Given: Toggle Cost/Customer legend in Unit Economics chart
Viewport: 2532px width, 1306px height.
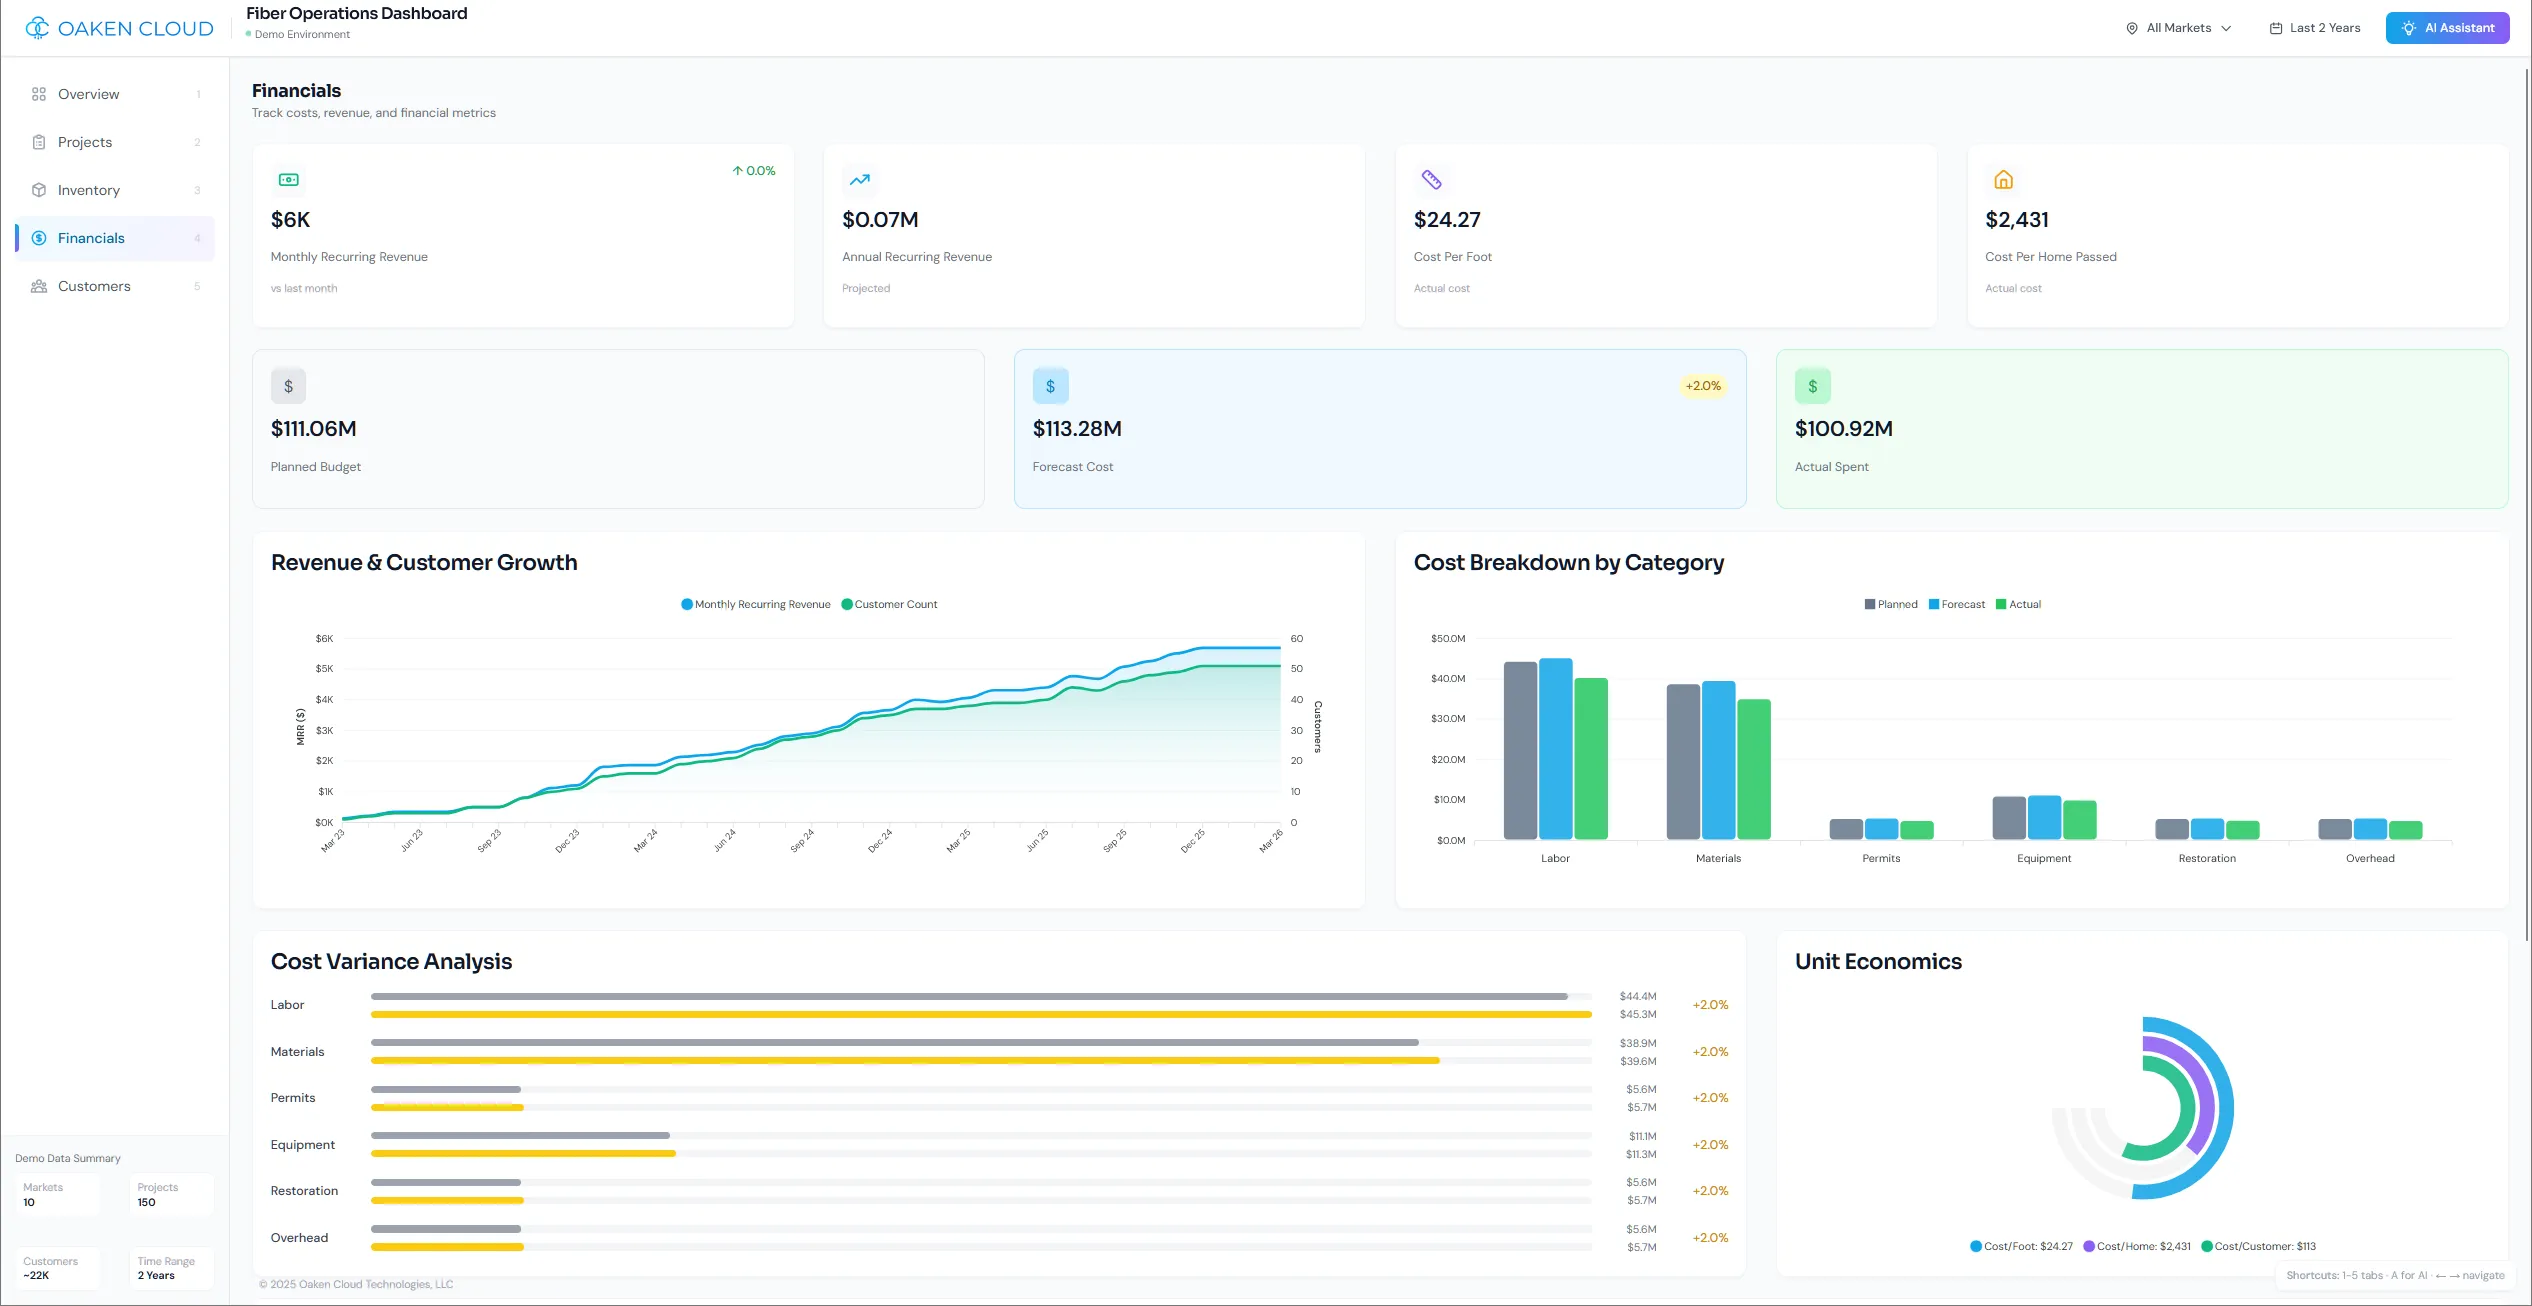Looking at the screenshot, I should pos(2258,1246).
